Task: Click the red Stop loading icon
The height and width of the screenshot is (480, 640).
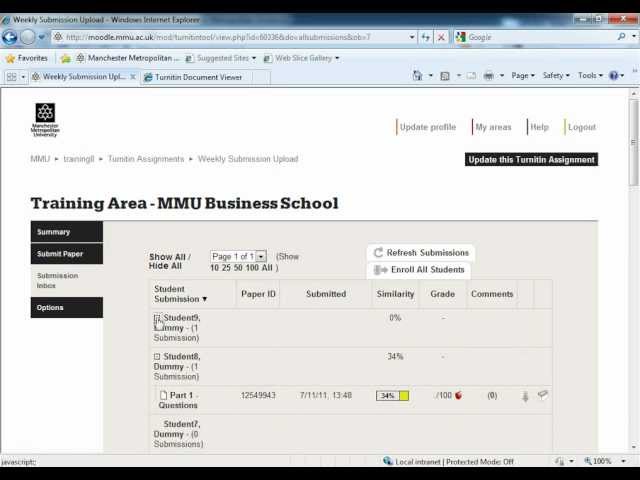Action: 441,37
